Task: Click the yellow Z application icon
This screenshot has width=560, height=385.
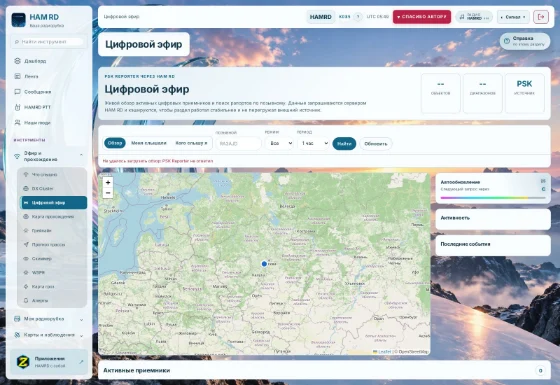Action: pos(23,361)
